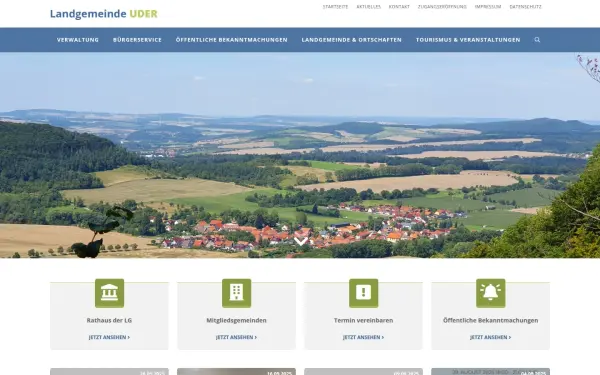Open the Zugangseröffnung top link
The image size is (600, 375).
click(442, 7)
